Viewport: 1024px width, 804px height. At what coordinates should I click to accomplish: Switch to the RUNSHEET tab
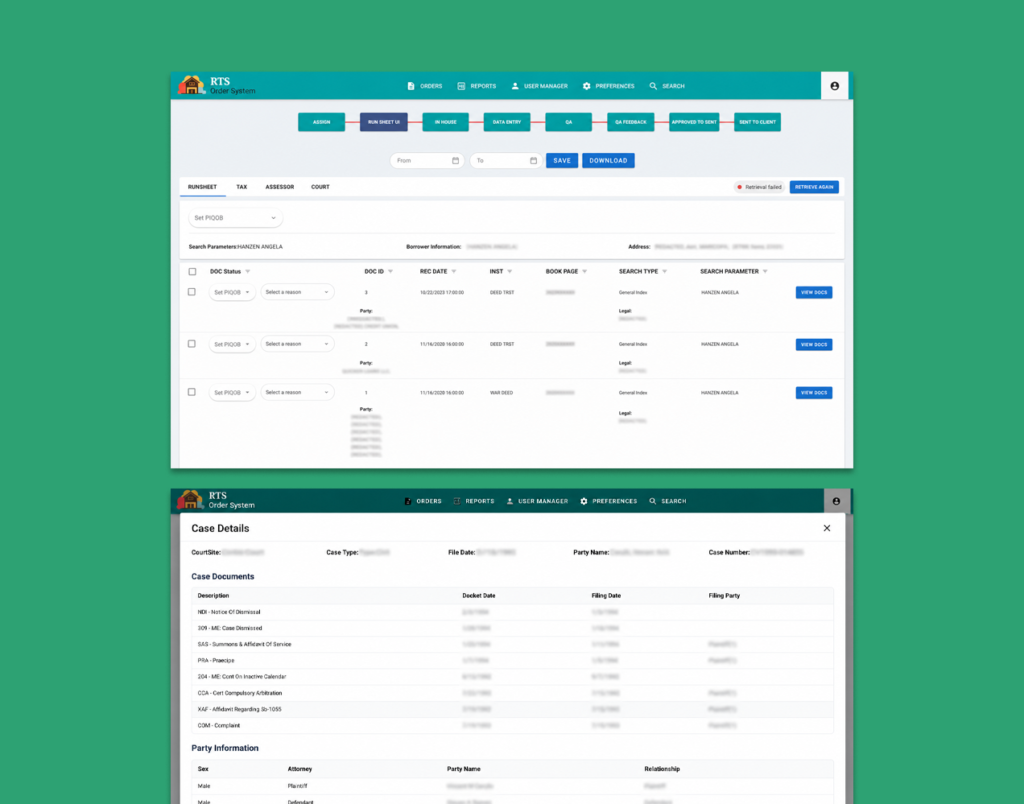coord(202,187)
